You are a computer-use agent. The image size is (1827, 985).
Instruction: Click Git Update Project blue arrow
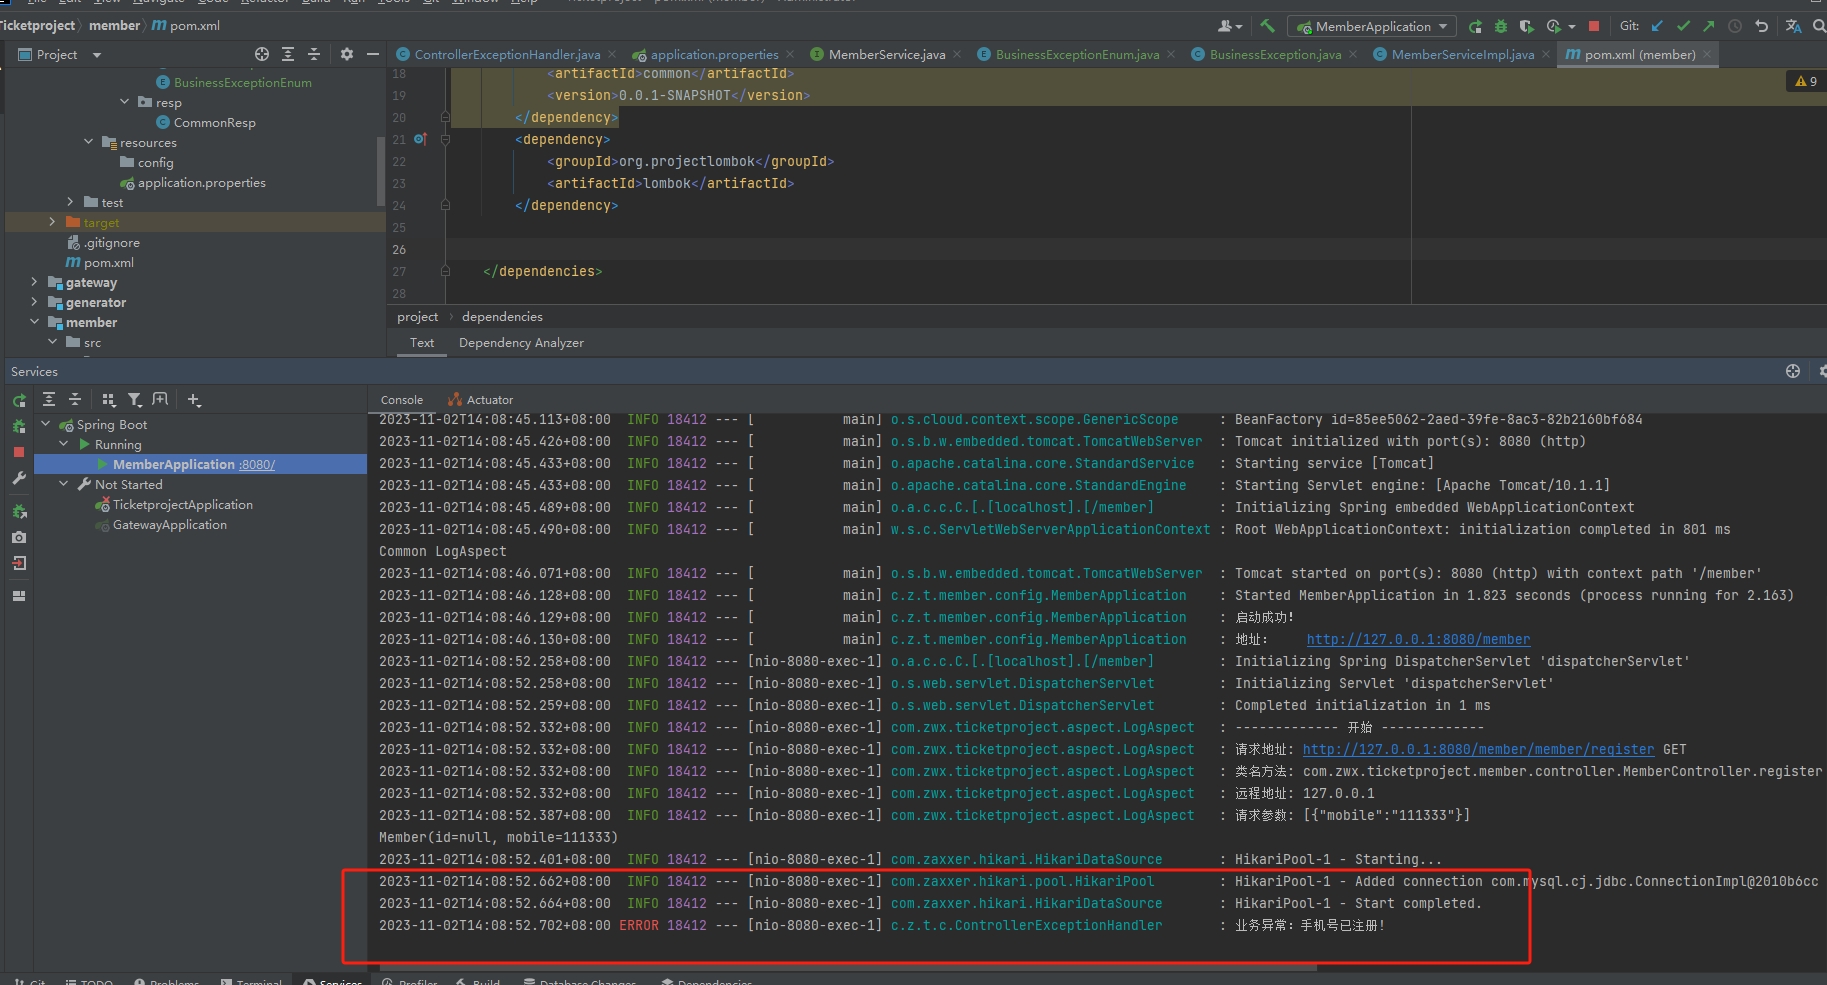1657,27
